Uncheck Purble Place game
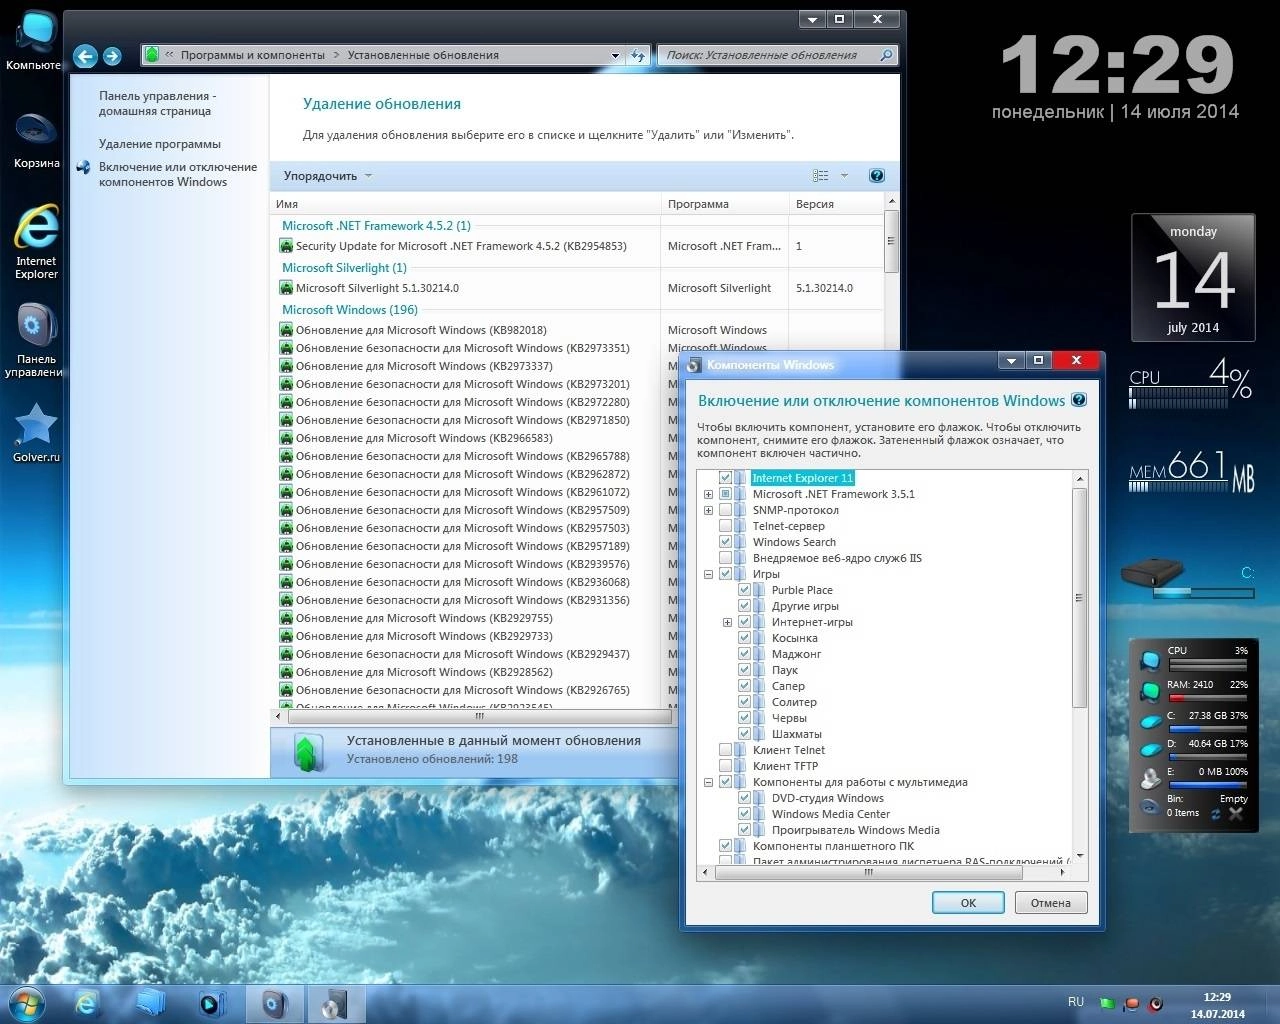 745,590
